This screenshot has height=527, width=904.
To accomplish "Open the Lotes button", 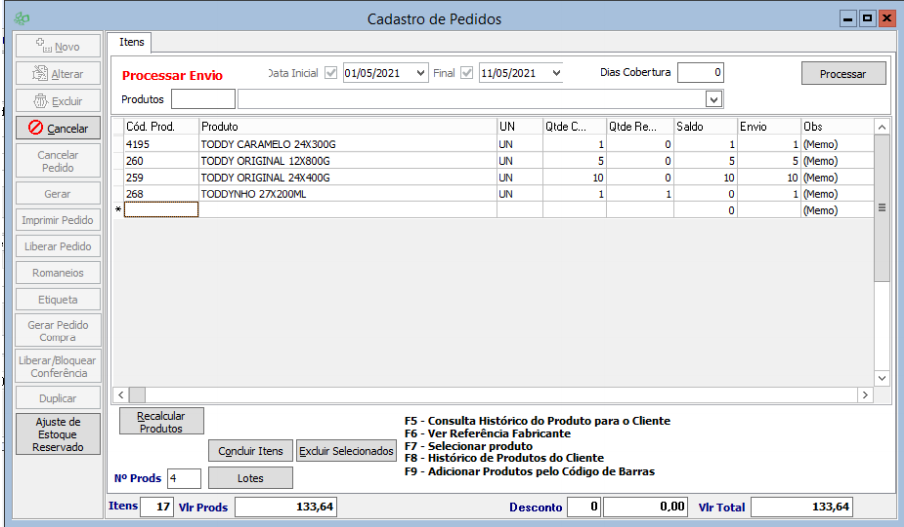I will point(251,478).
